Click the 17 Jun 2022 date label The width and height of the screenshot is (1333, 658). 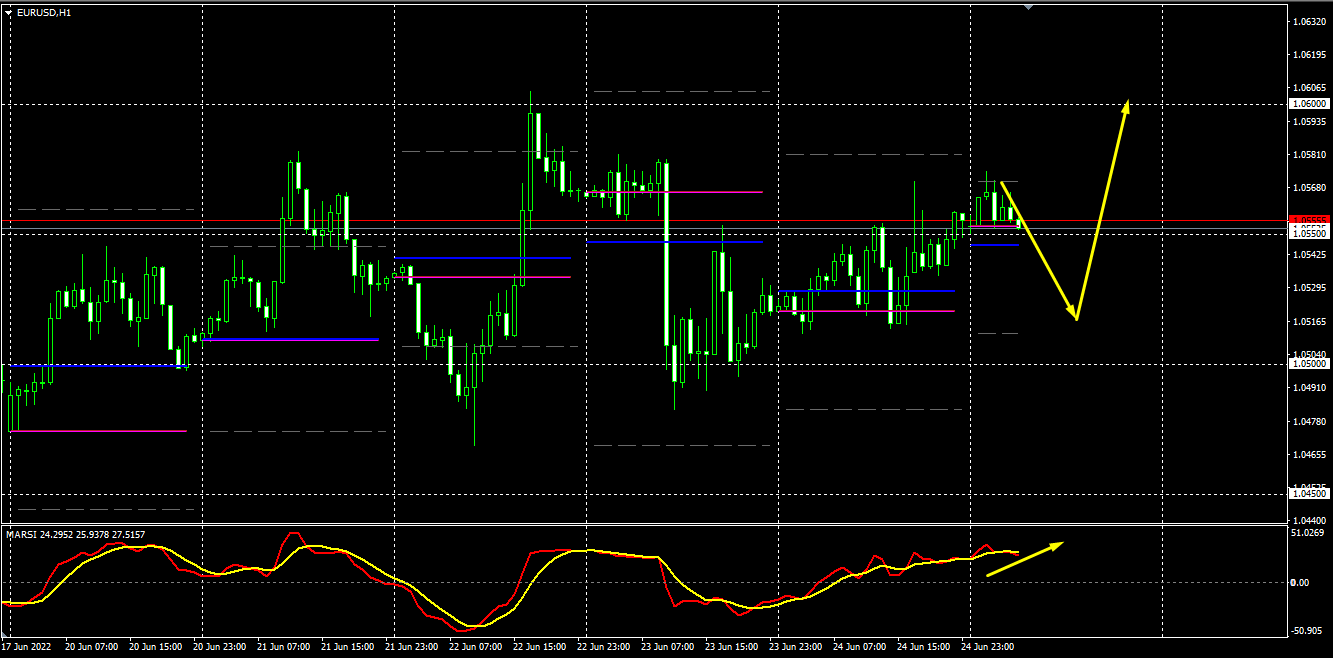click(29, 647)
